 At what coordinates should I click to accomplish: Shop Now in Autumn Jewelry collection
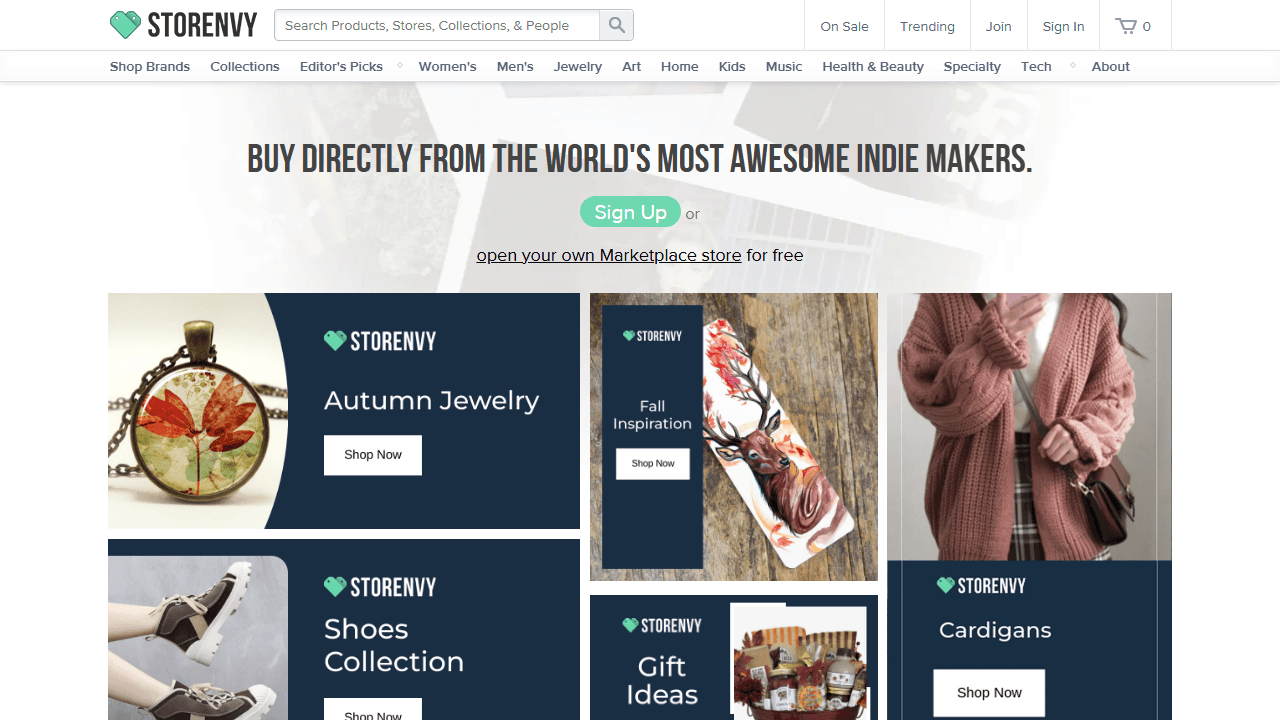(x=372, y=455)
